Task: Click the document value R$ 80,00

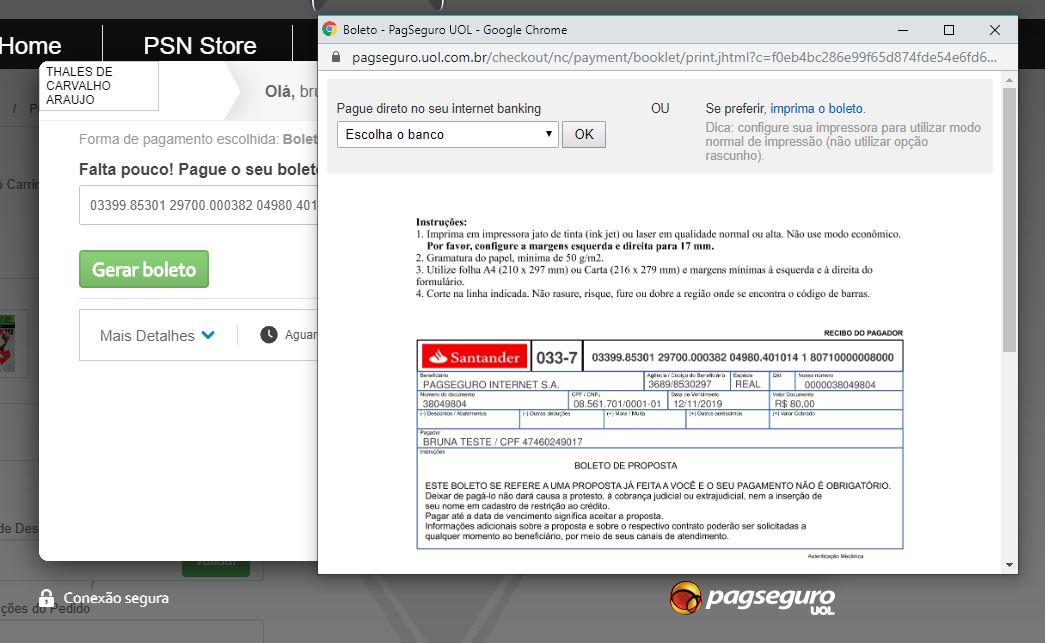Action: (x=794, y=404)
